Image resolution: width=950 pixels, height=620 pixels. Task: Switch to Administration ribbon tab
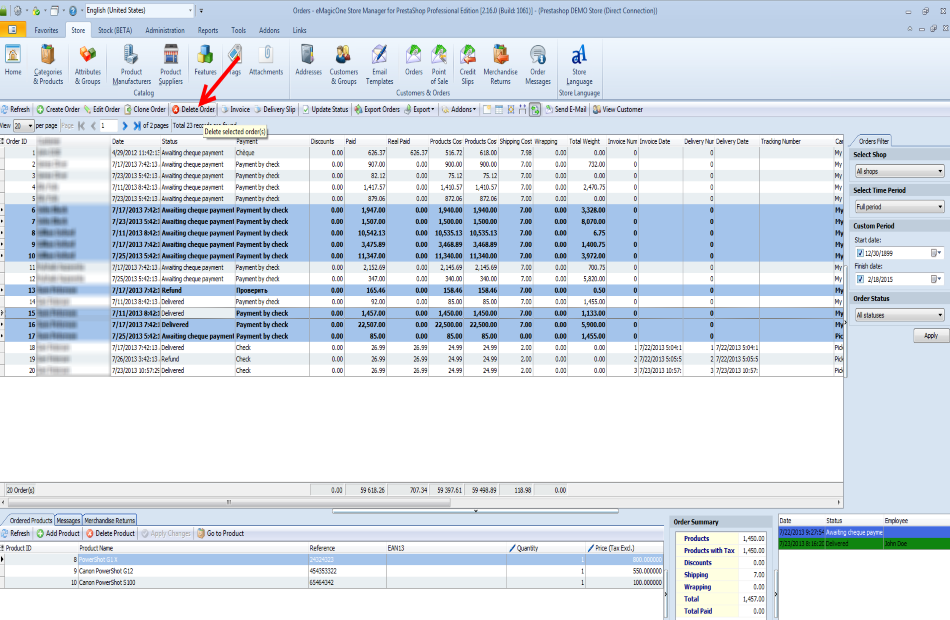pyautogui.click(x=165, y=30)
